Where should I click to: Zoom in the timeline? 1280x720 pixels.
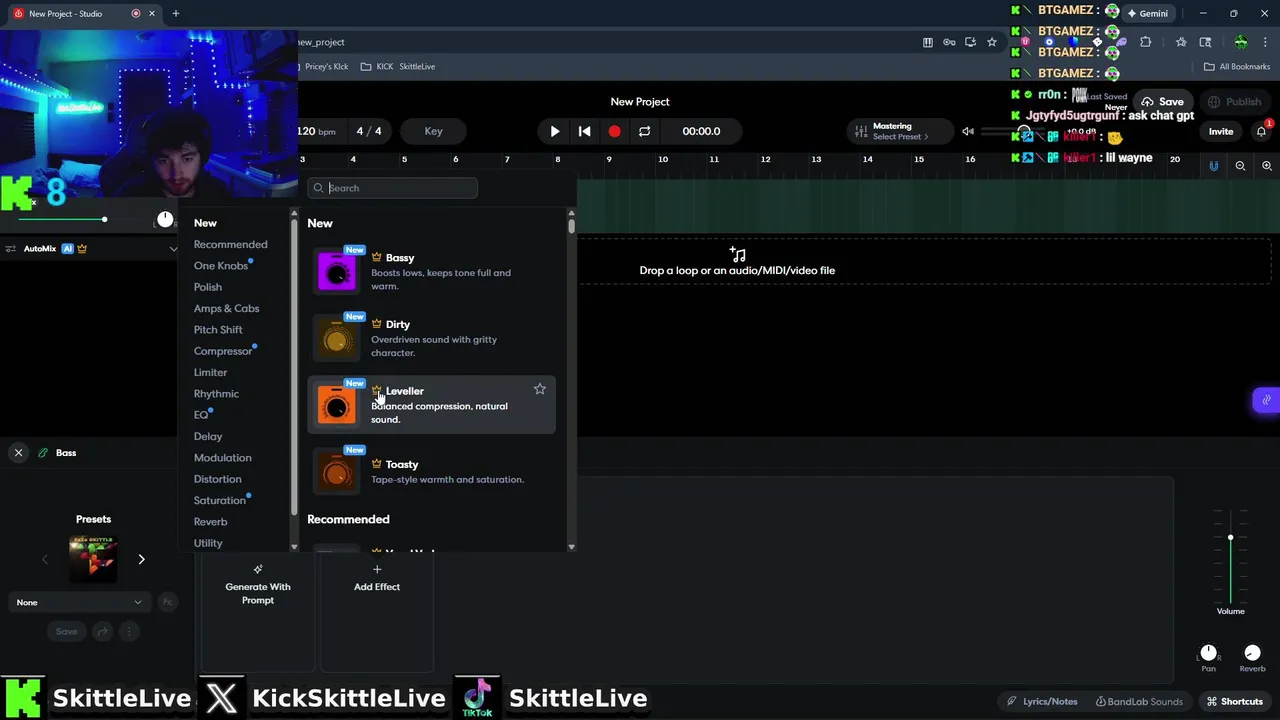point(1267,166)
